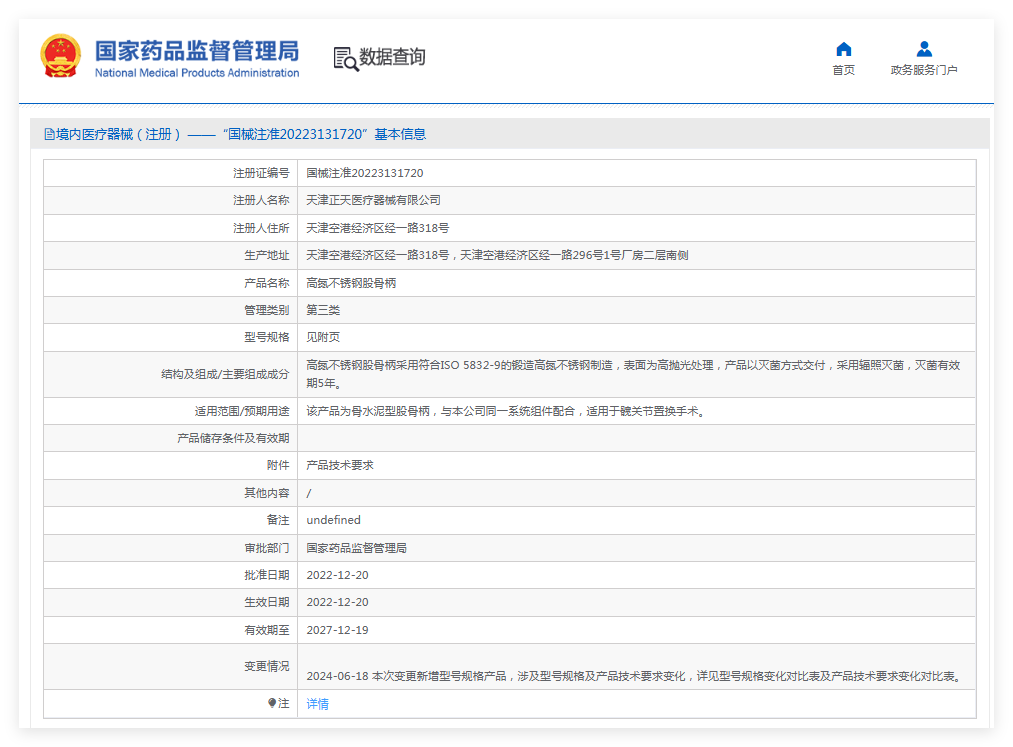Click registrant name 天津正天医疗器械有限公司
The image size is (1013, 747).
click(373, 200)
